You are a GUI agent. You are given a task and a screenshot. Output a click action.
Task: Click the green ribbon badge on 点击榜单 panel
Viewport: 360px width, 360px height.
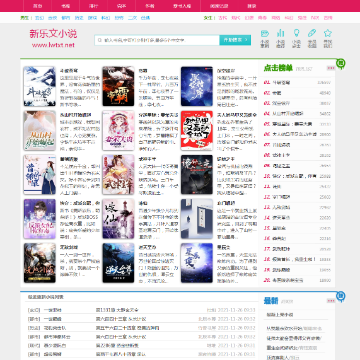coord(340,63)
